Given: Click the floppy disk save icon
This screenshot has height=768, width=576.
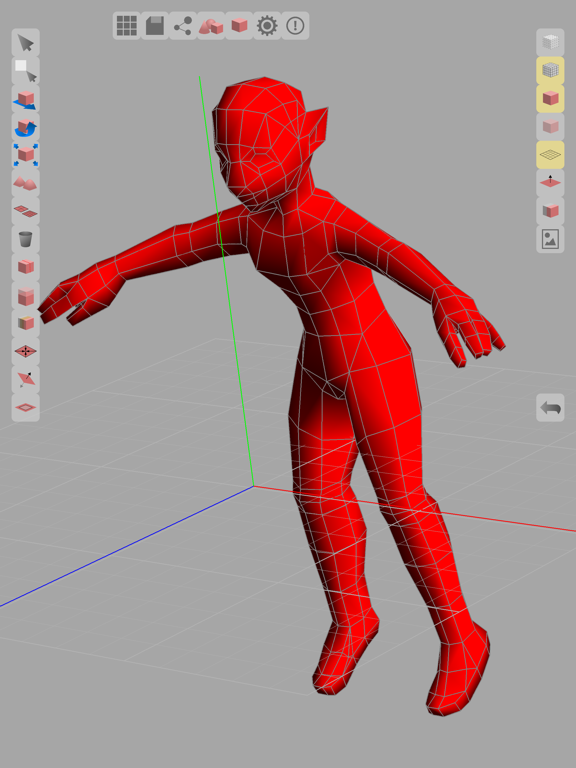Looking at the screenshot, I should 155,25.
